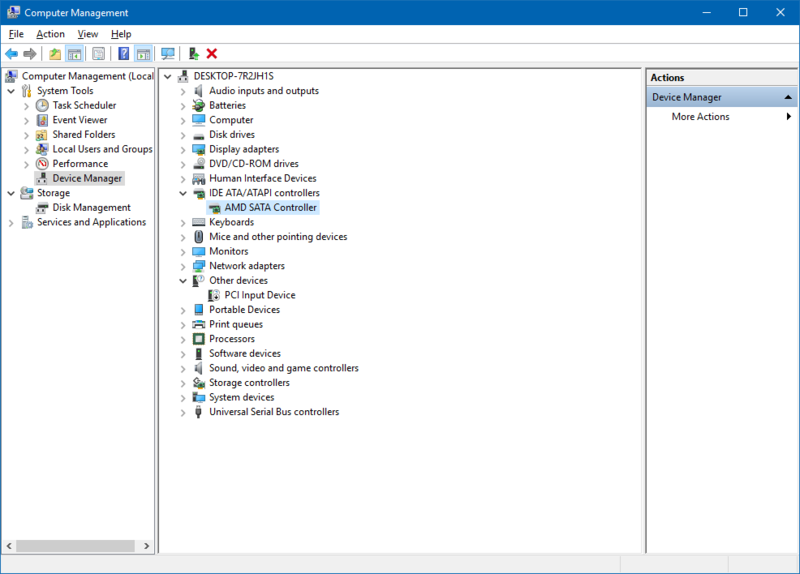The image size is (800, 574).
Task: Collapse the Other devices node
Action: click(183, 281)
